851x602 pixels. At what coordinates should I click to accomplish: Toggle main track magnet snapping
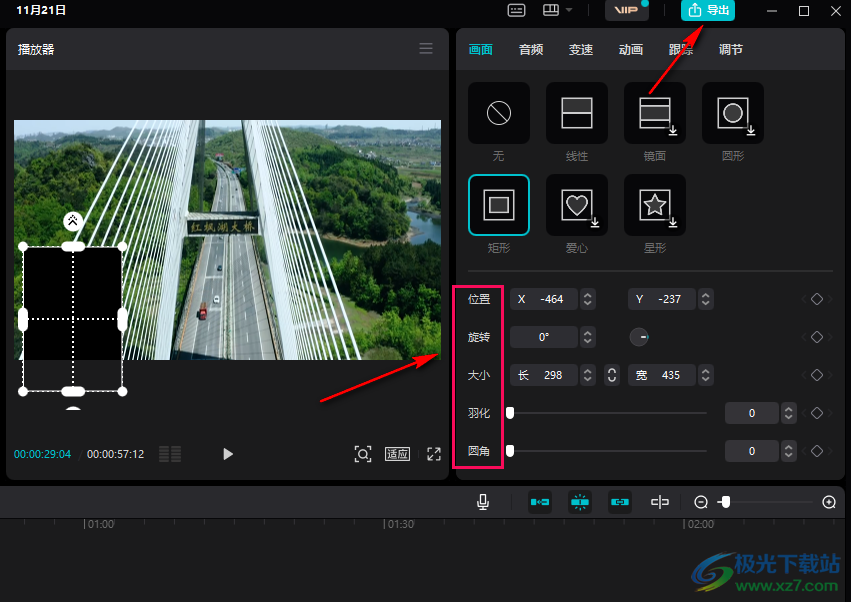click(x=539, y=502)
